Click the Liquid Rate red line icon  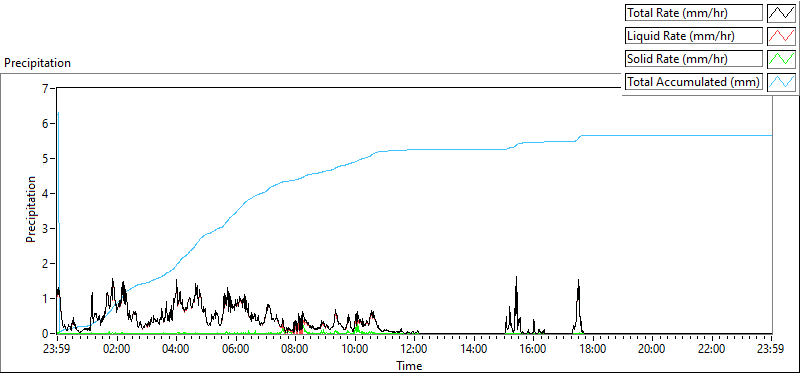(x=781, y=36)
